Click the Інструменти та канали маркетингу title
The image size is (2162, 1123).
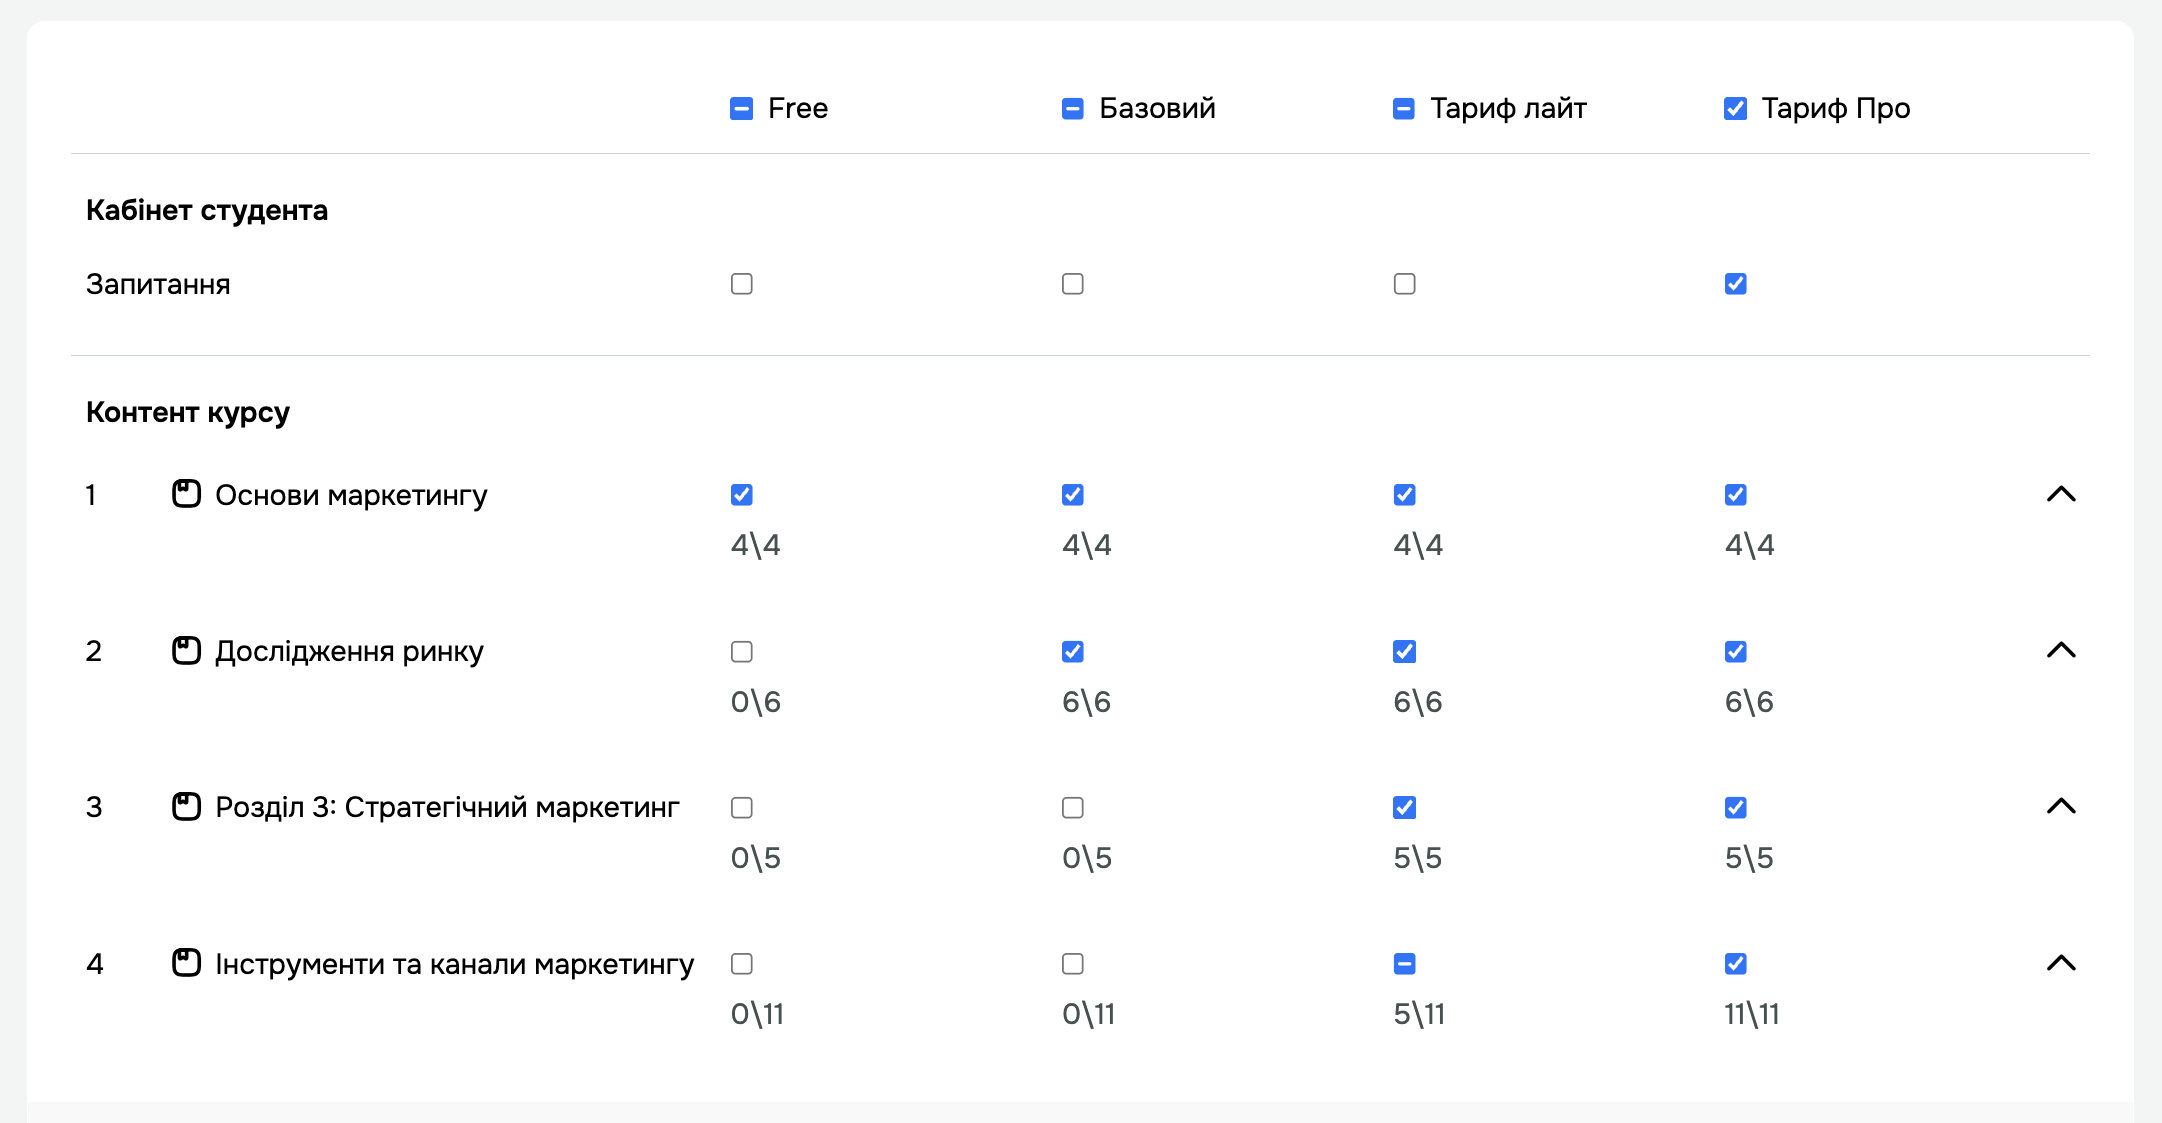pyautogui.click(x=454, y=964)
